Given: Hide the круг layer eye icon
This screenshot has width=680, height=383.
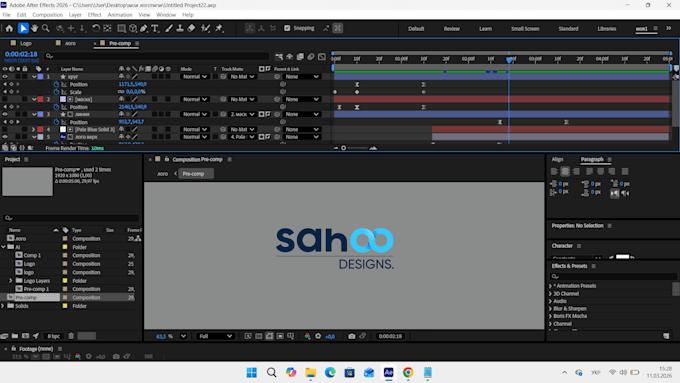Looking at the screenshot, I should coord(5,77).
